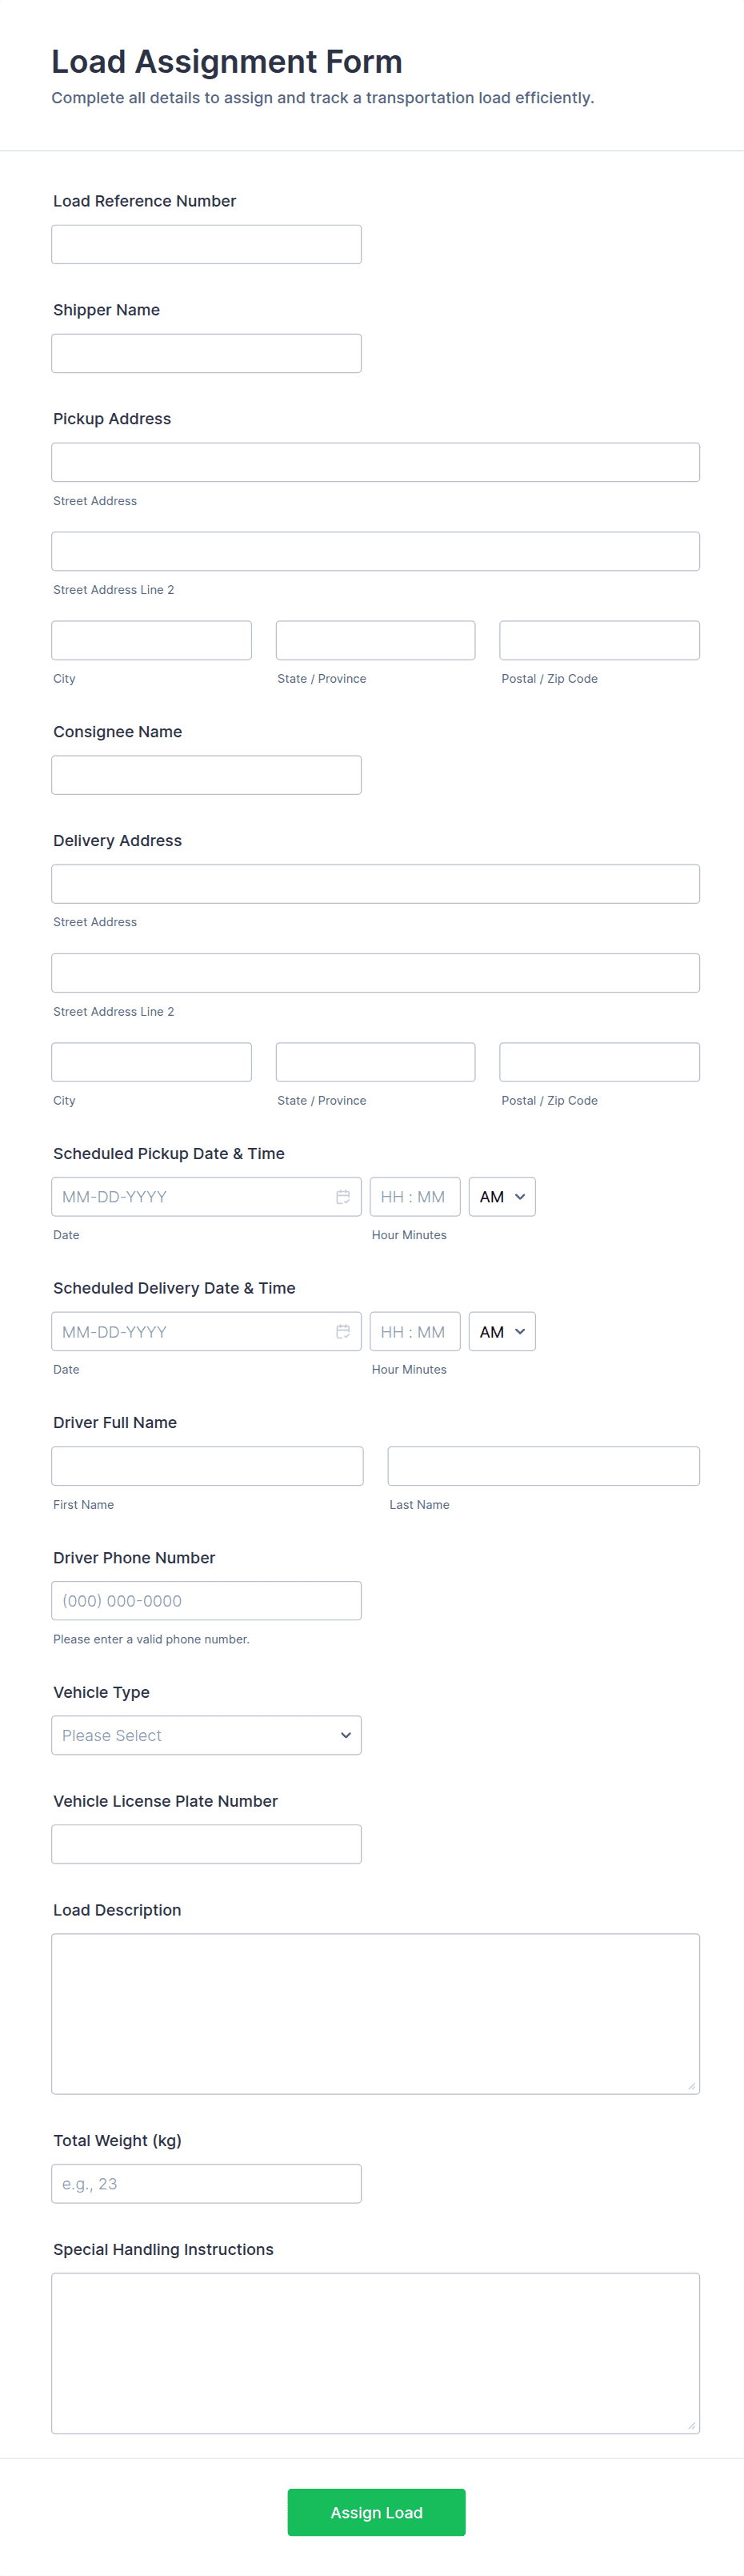The height and width of the screenshot is (2576, 744).
Task: Select the Driver Phone Number field
Action: tap(206, 1600)
